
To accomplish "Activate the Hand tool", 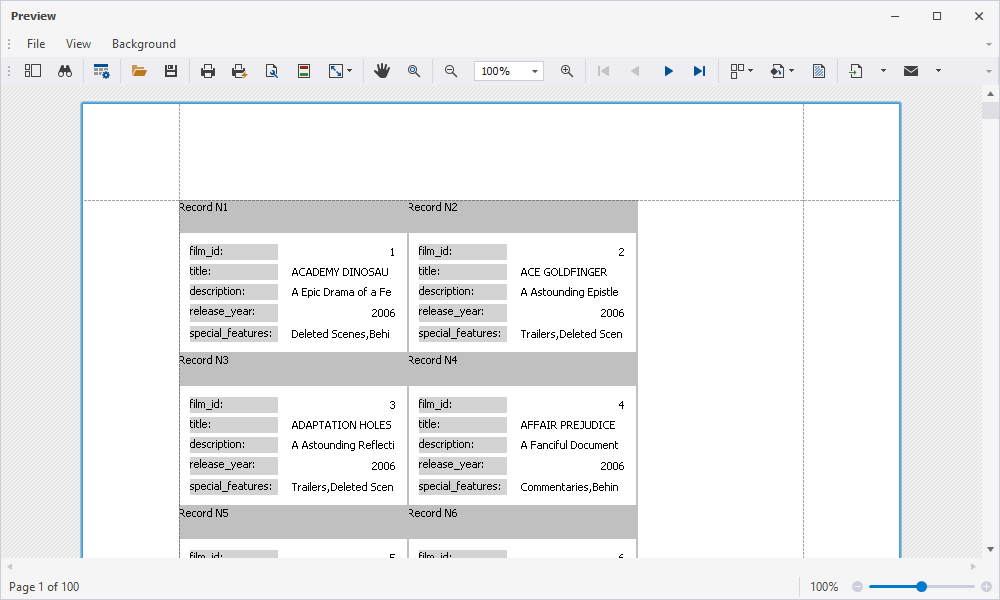I will point(382,71).
